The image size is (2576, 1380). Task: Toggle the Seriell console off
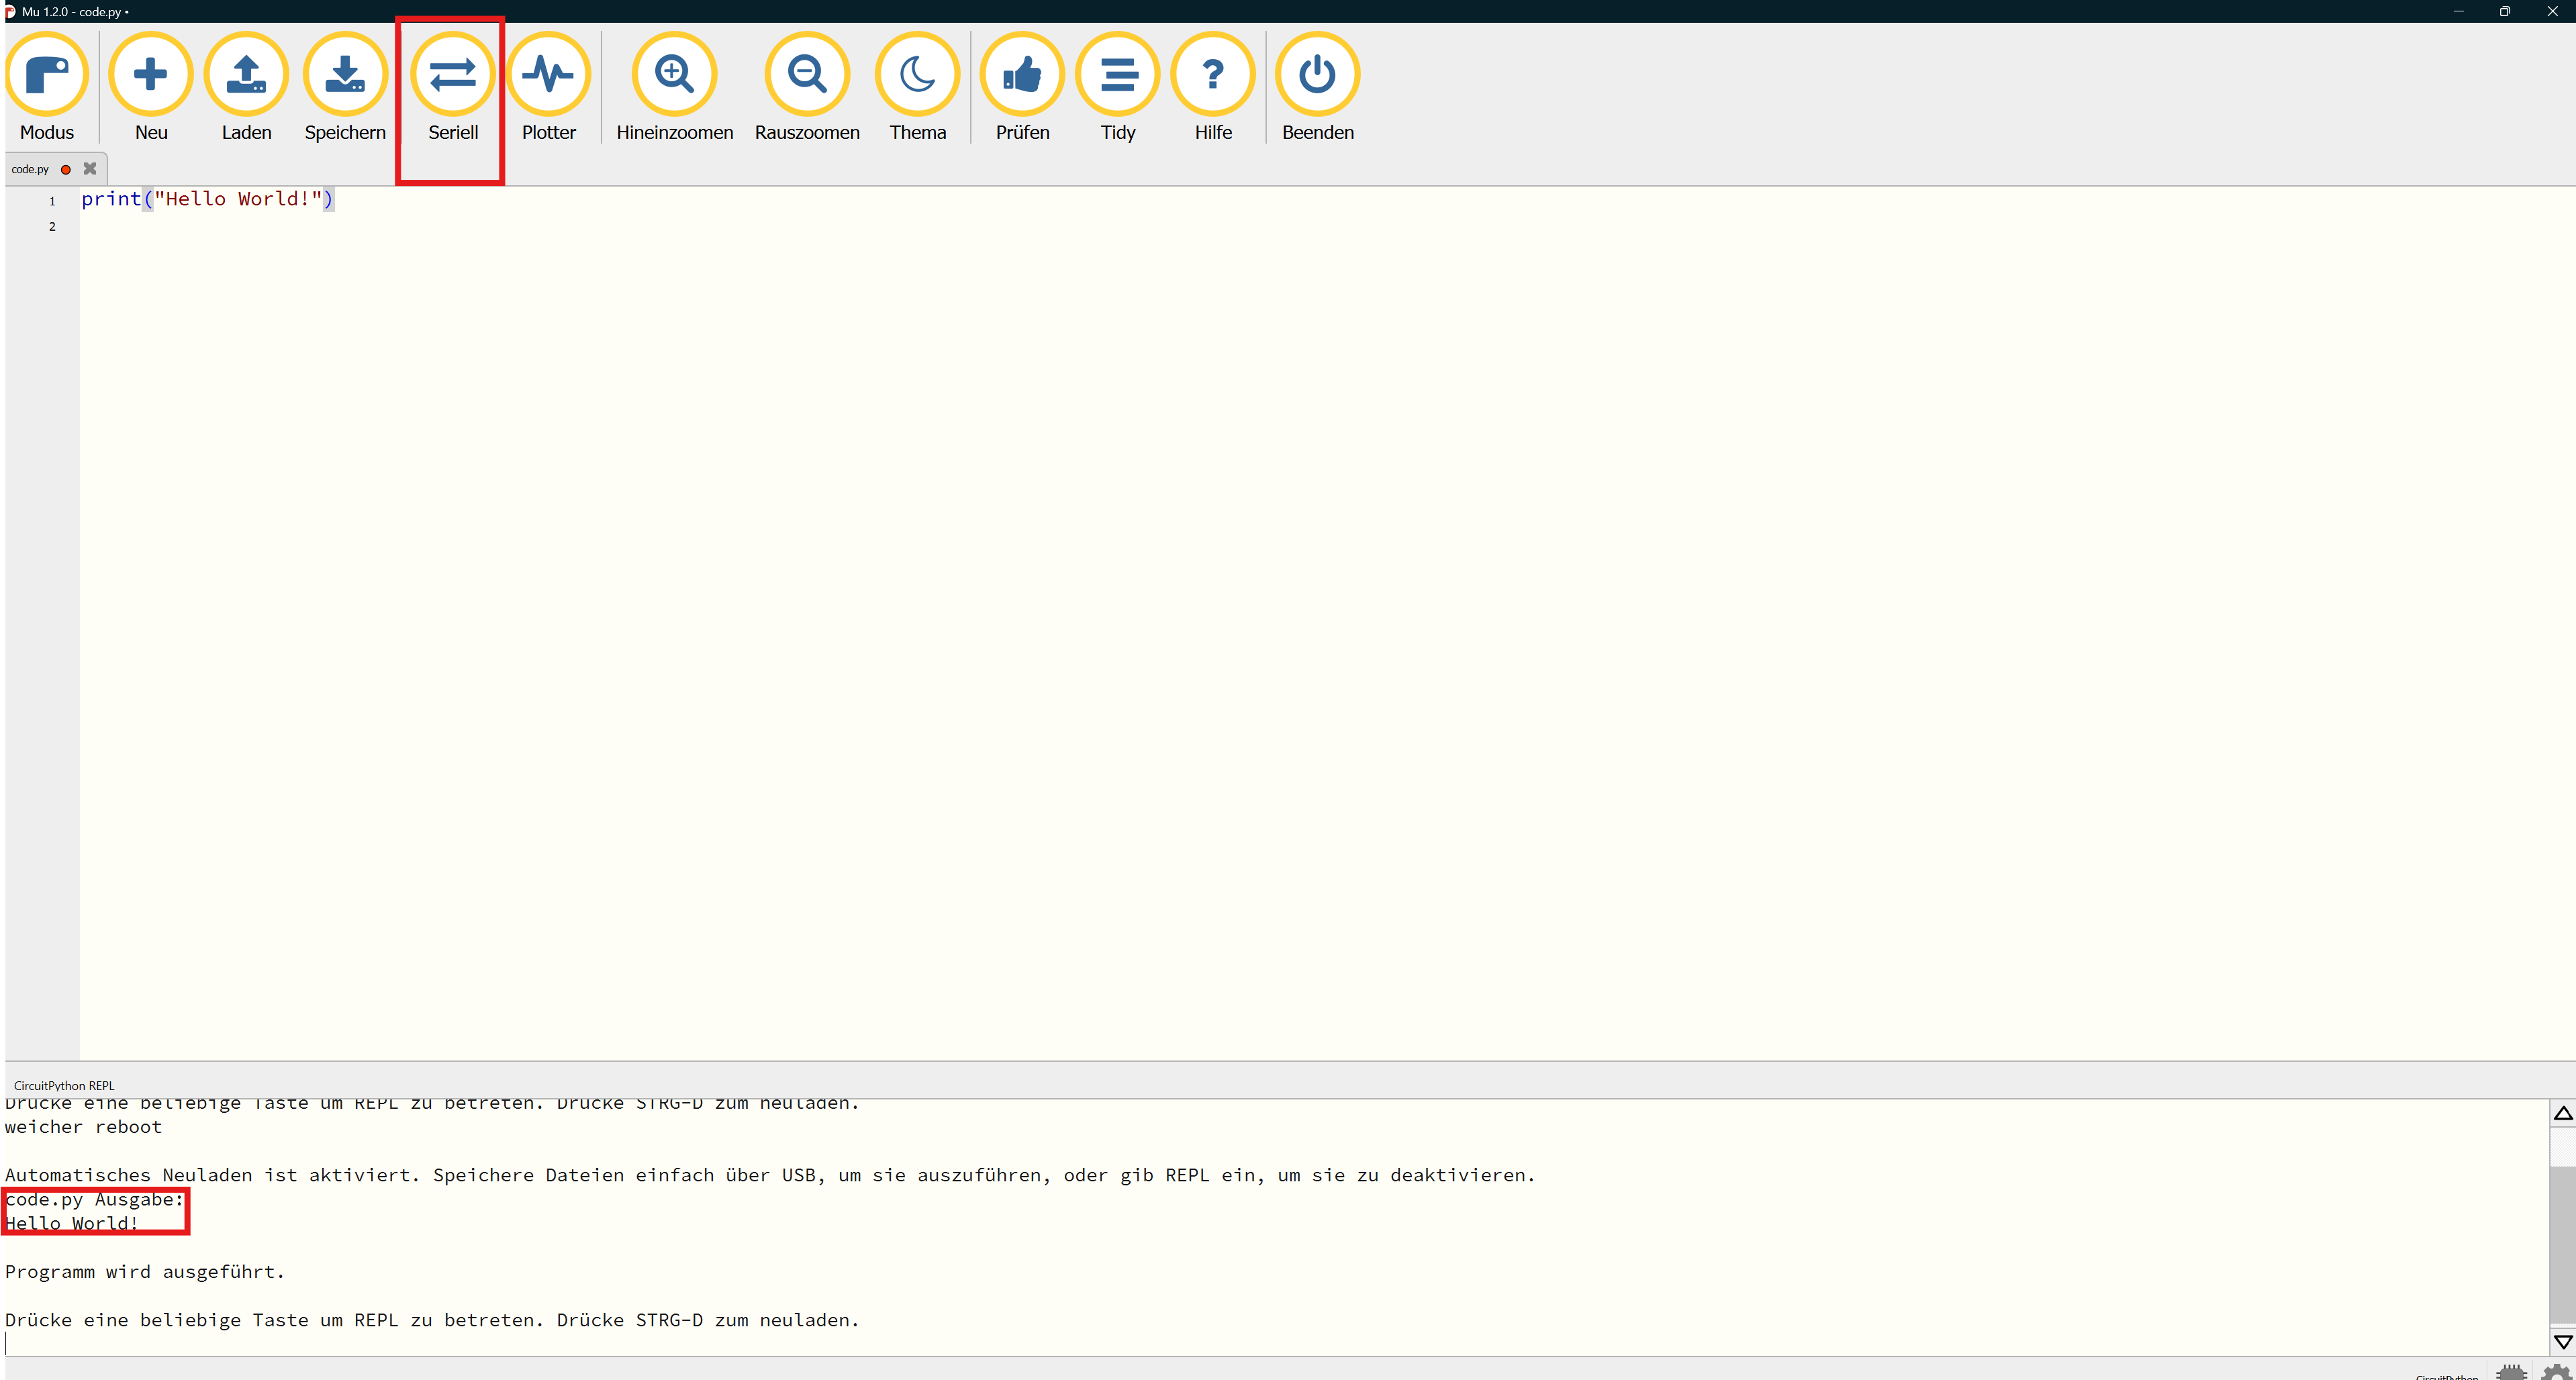[451, 75]
